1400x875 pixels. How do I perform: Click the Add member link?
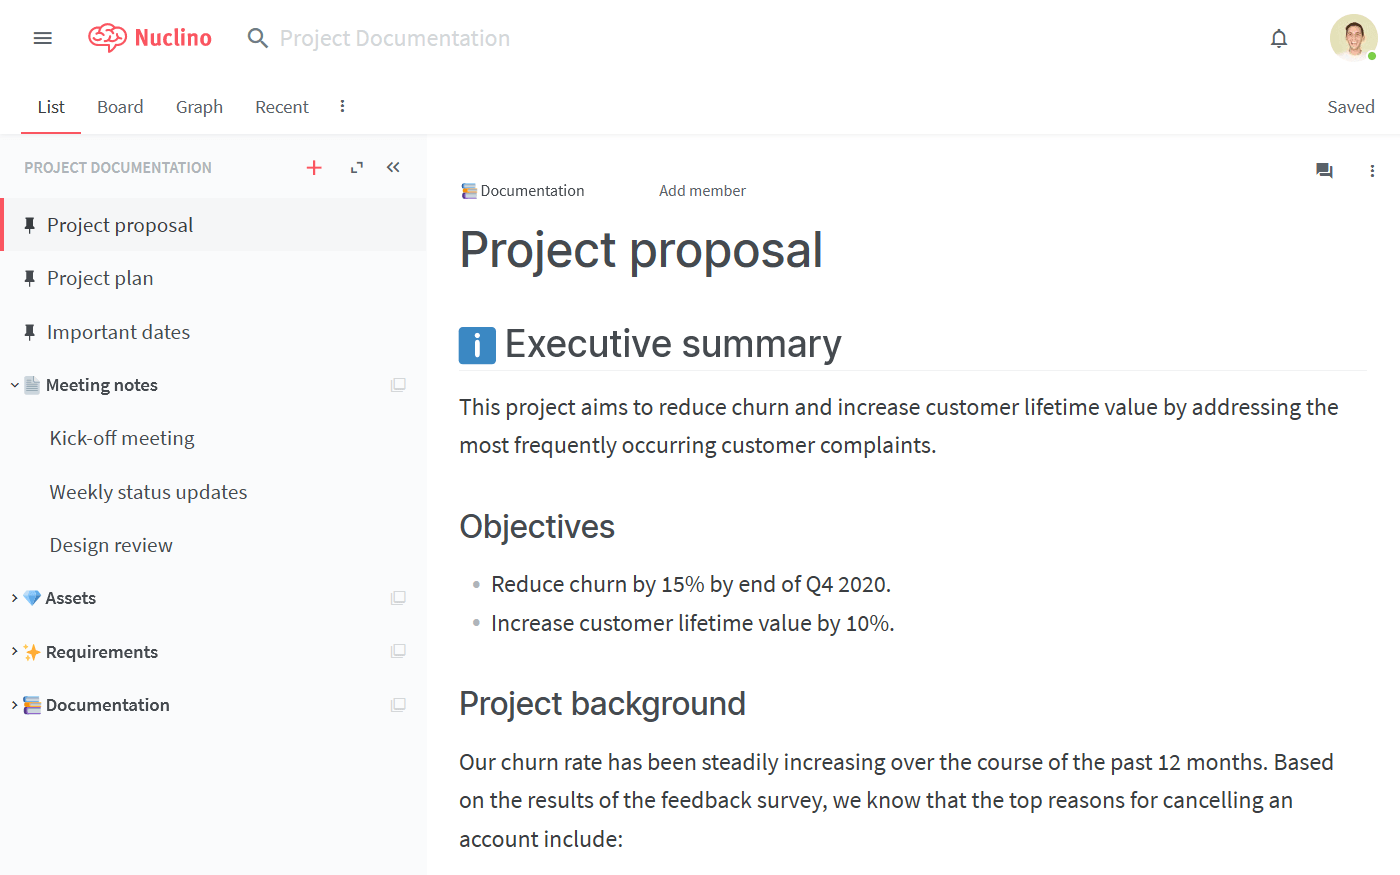point(702,191)
